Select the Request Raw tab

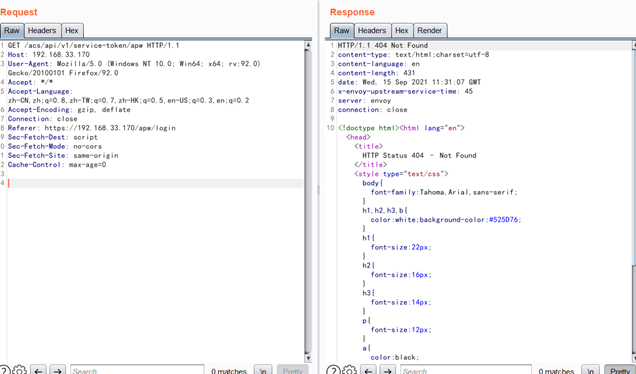[12, 30]
